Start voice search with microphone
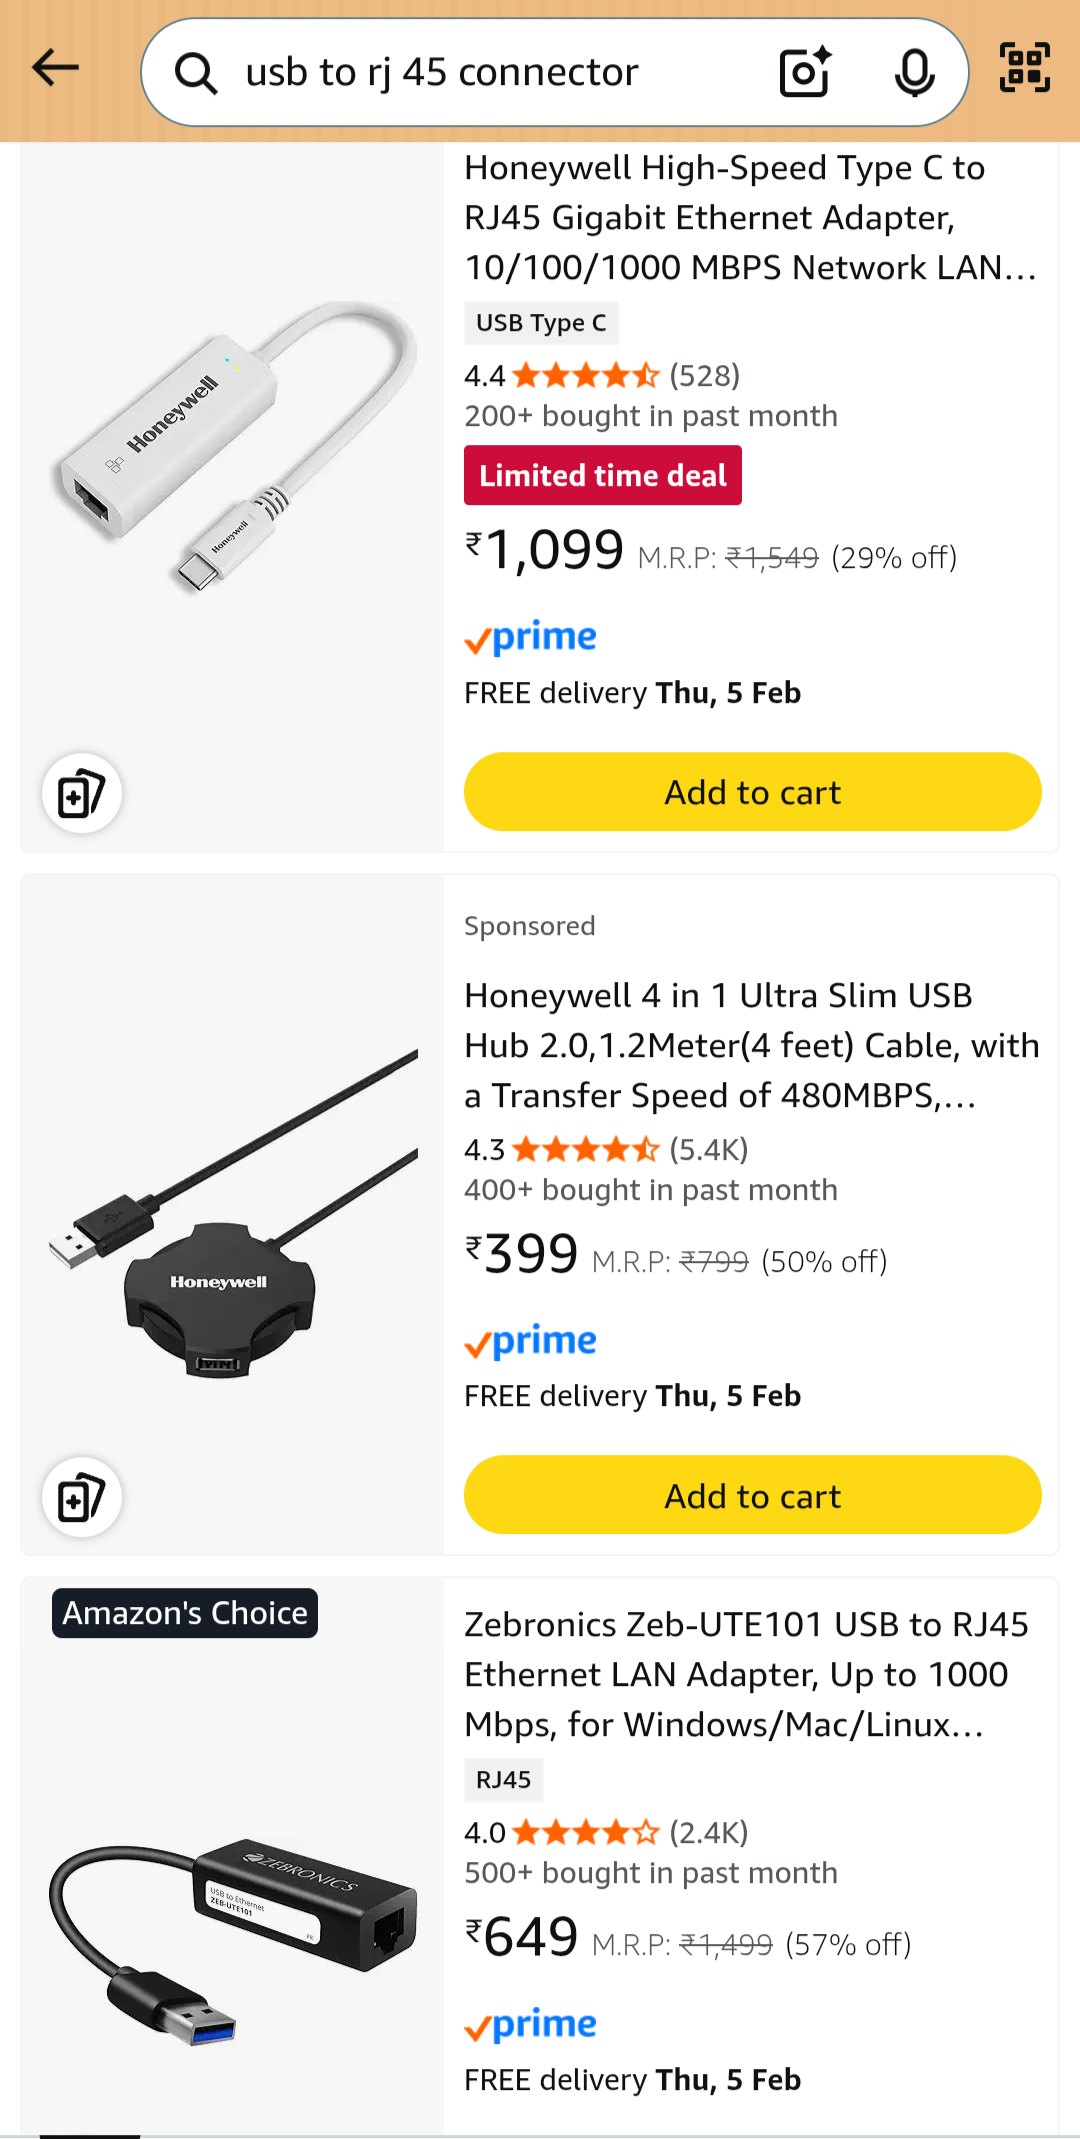 point(914,72)
